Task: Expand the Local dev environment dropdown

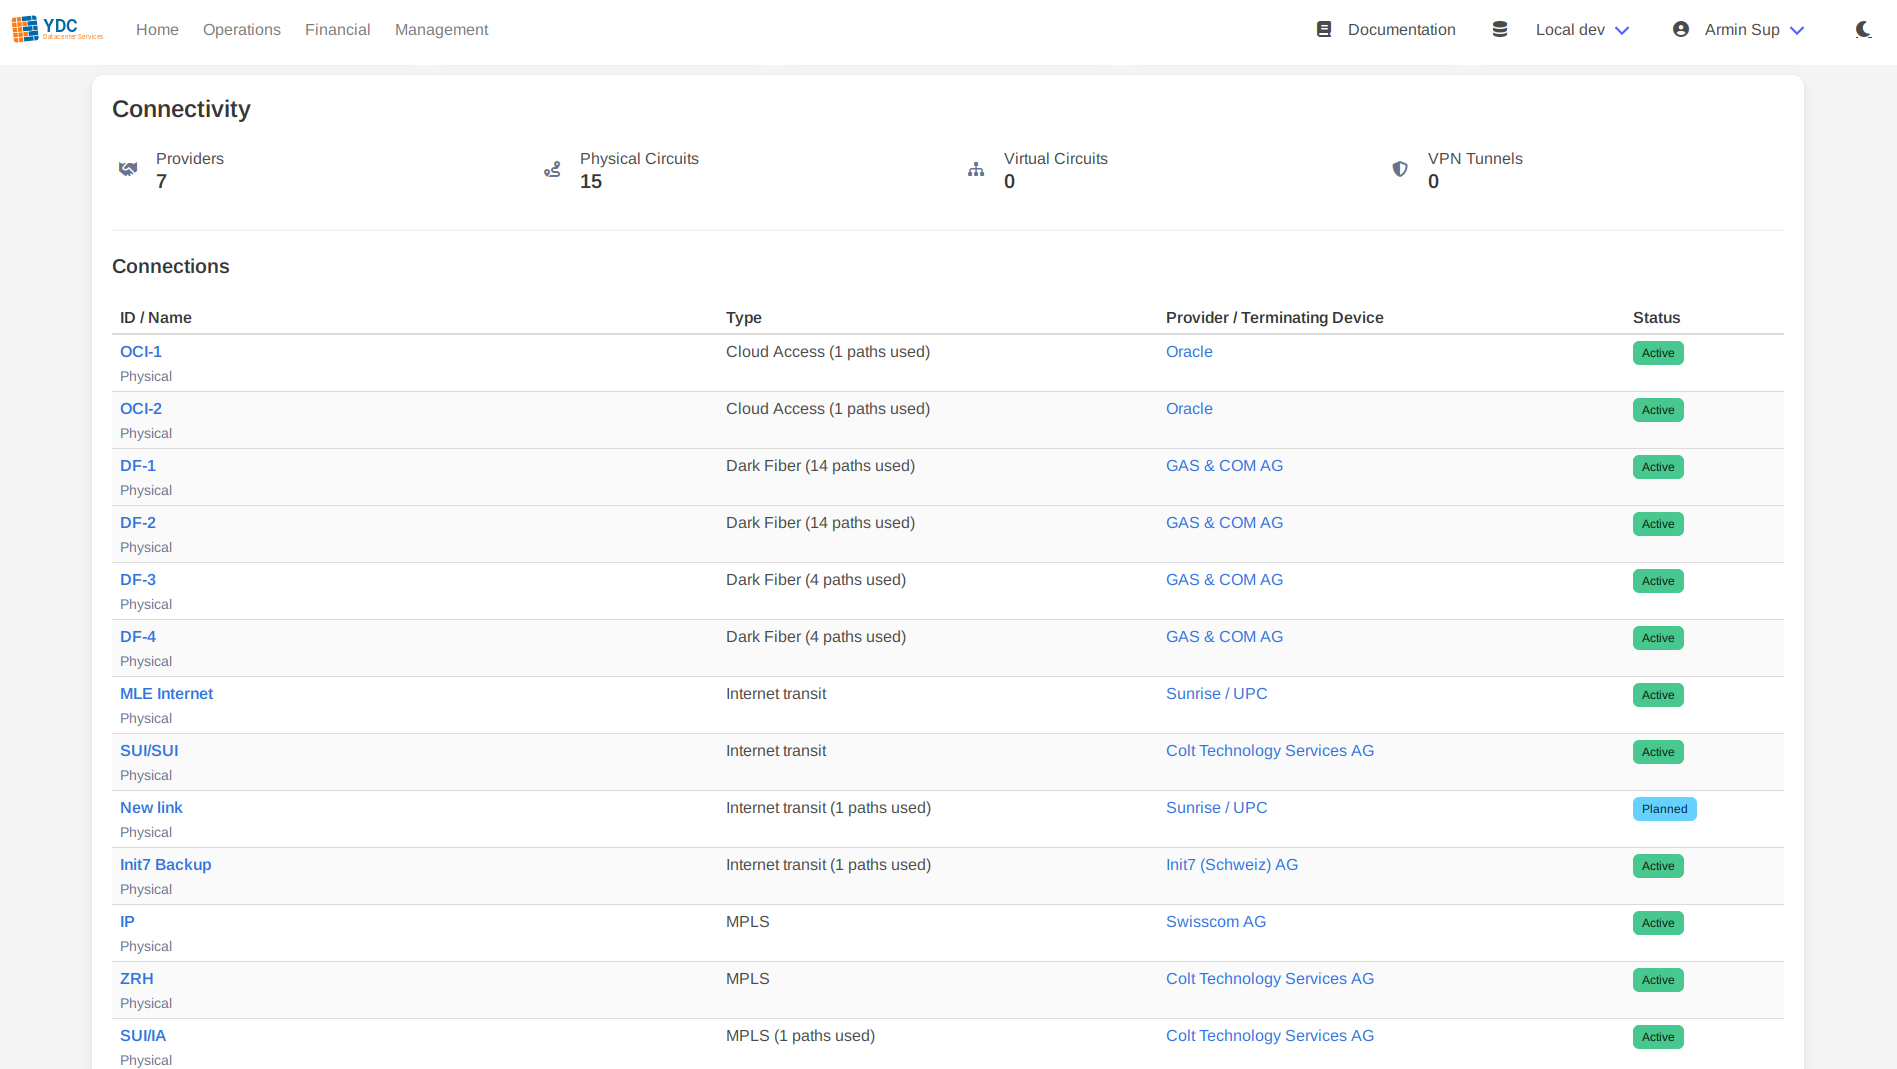Action: click(x=1583, y=30)
